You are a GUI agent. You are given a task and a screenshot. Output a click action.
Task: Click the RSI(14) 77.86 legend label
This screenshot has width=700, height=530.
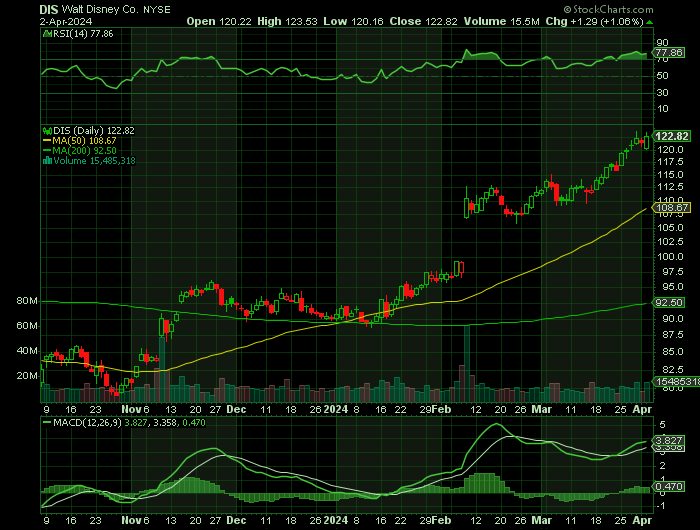coord(83,33)
